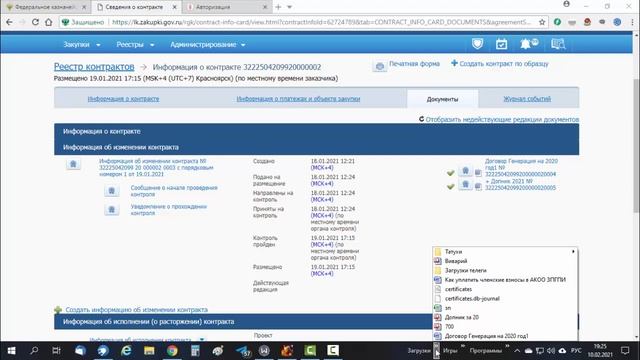This screenshot has height=360, width=640.
Task: Click the file type icon before Договор Генерация на 2020 link
Action: tap(478, 173)
